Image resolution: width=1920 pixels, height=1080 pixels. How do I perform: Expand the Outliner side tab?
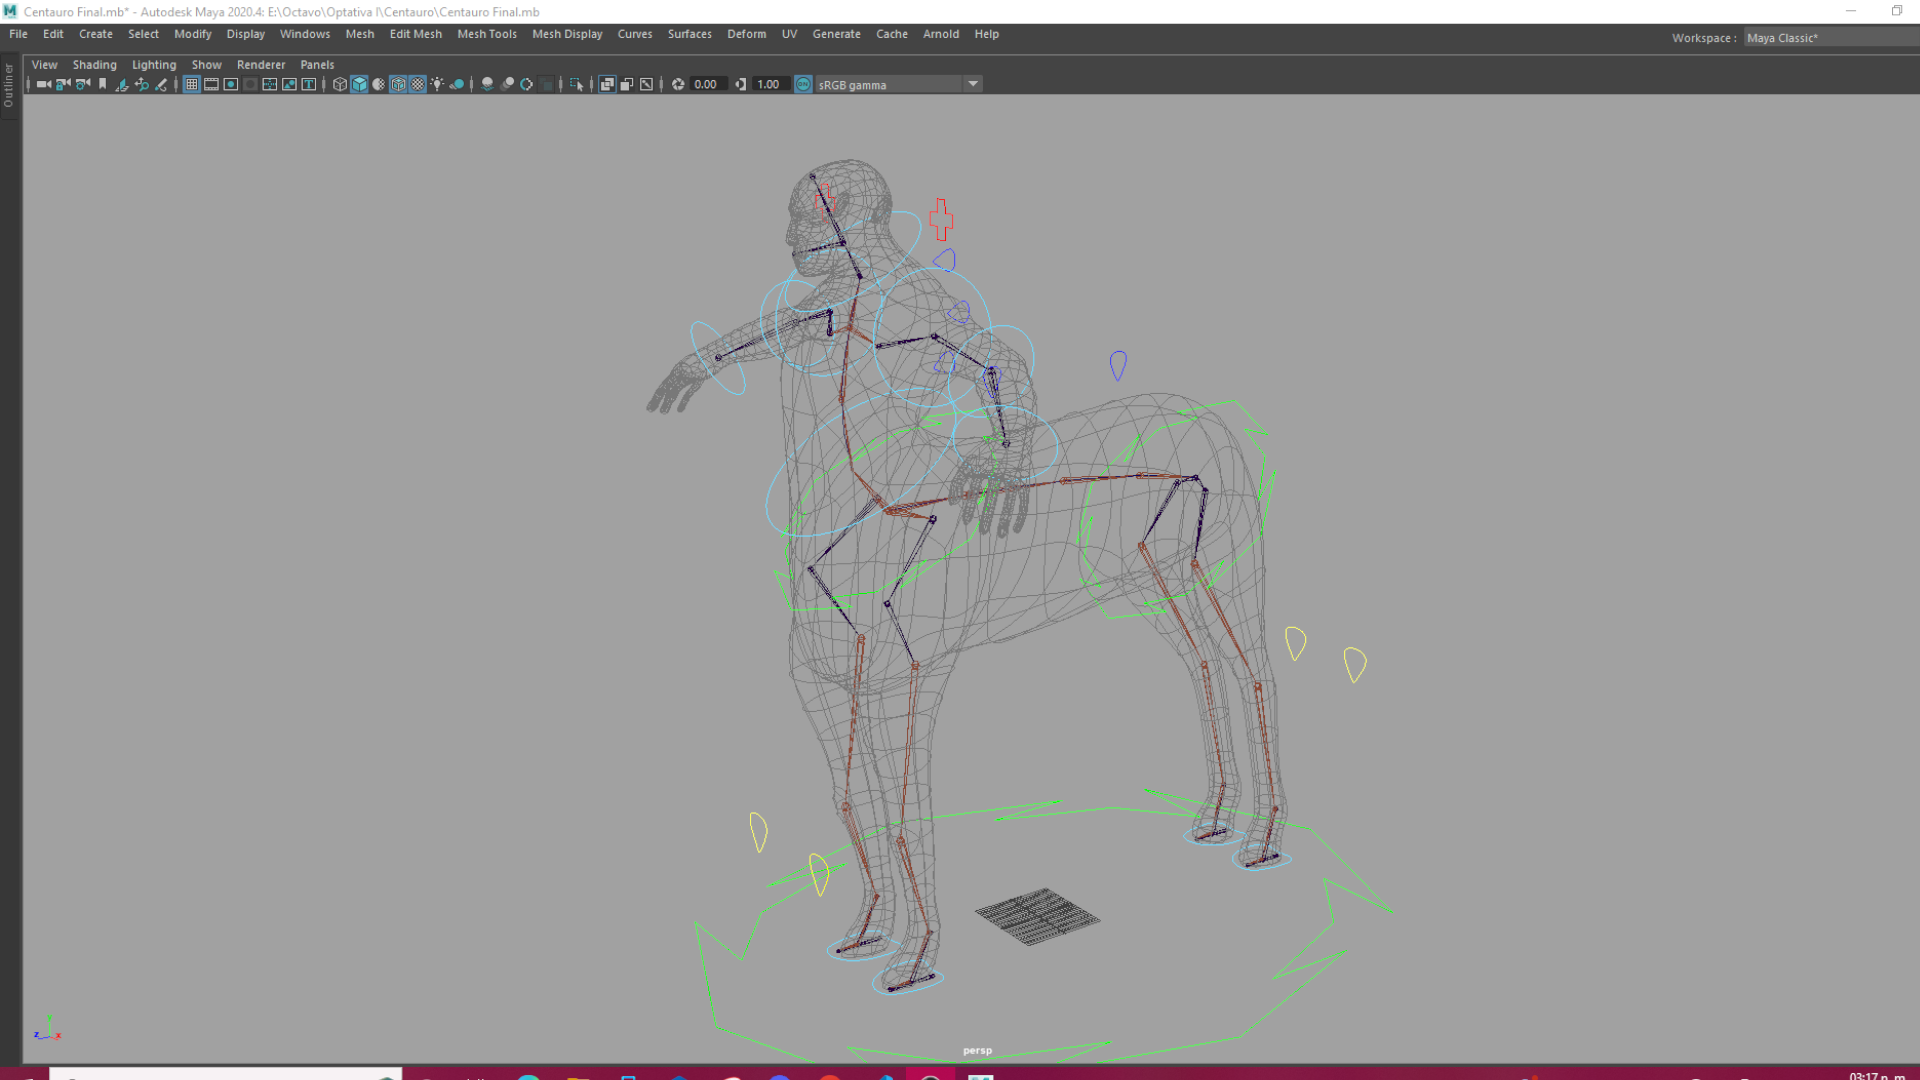pyautogui.click(x=9, y=86)
